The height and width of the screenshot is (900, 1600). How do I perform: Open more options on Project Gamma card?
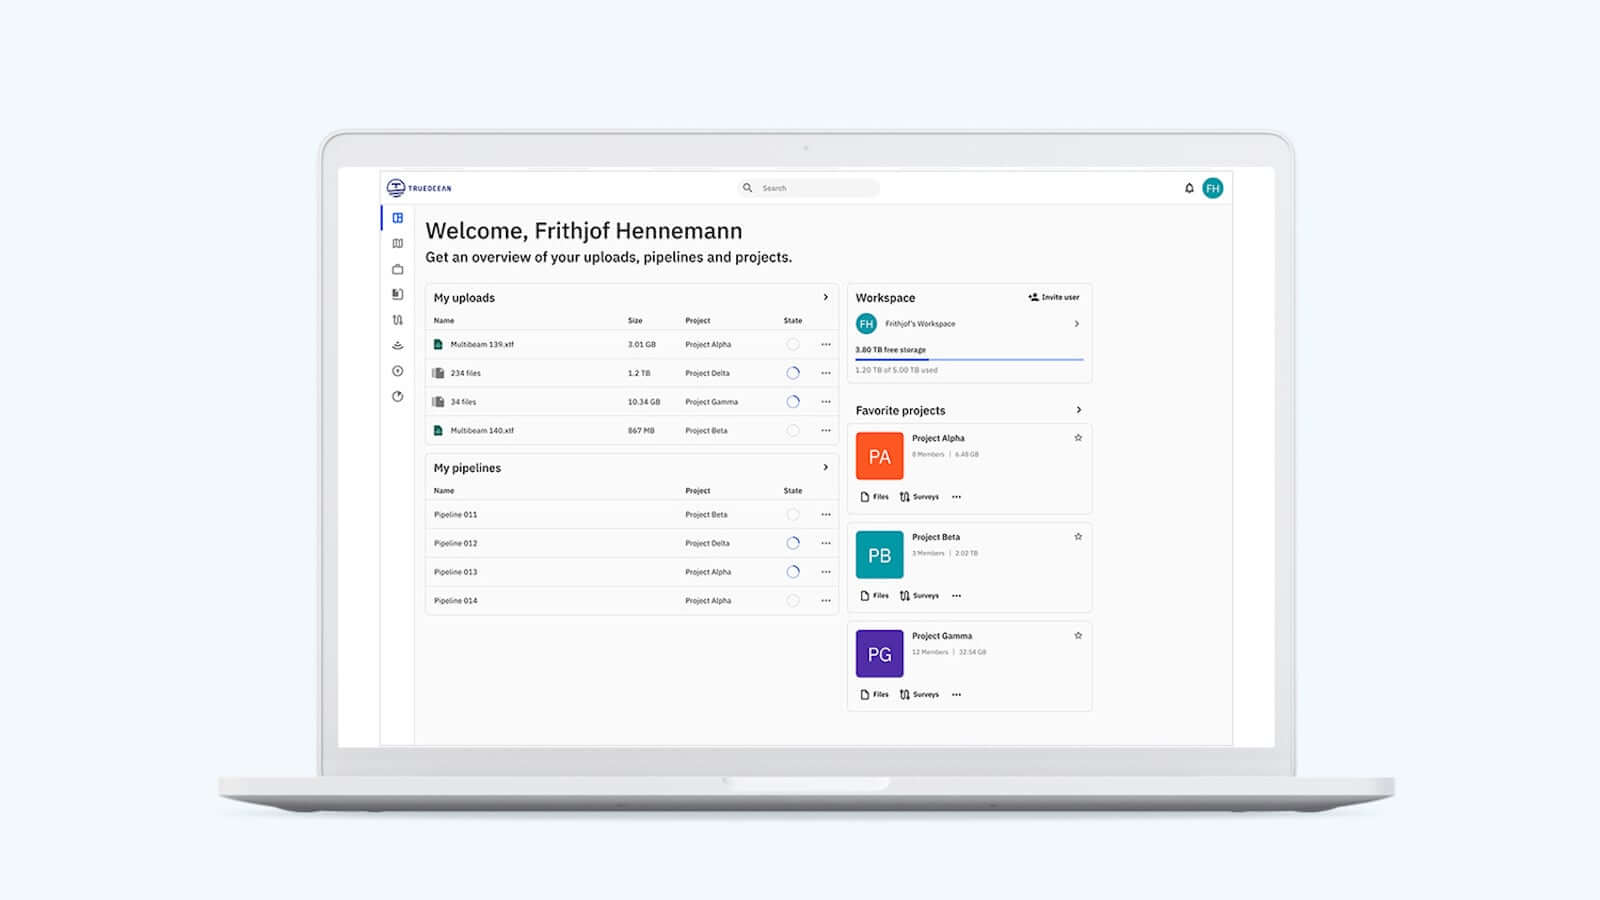(x=957, y=695)
